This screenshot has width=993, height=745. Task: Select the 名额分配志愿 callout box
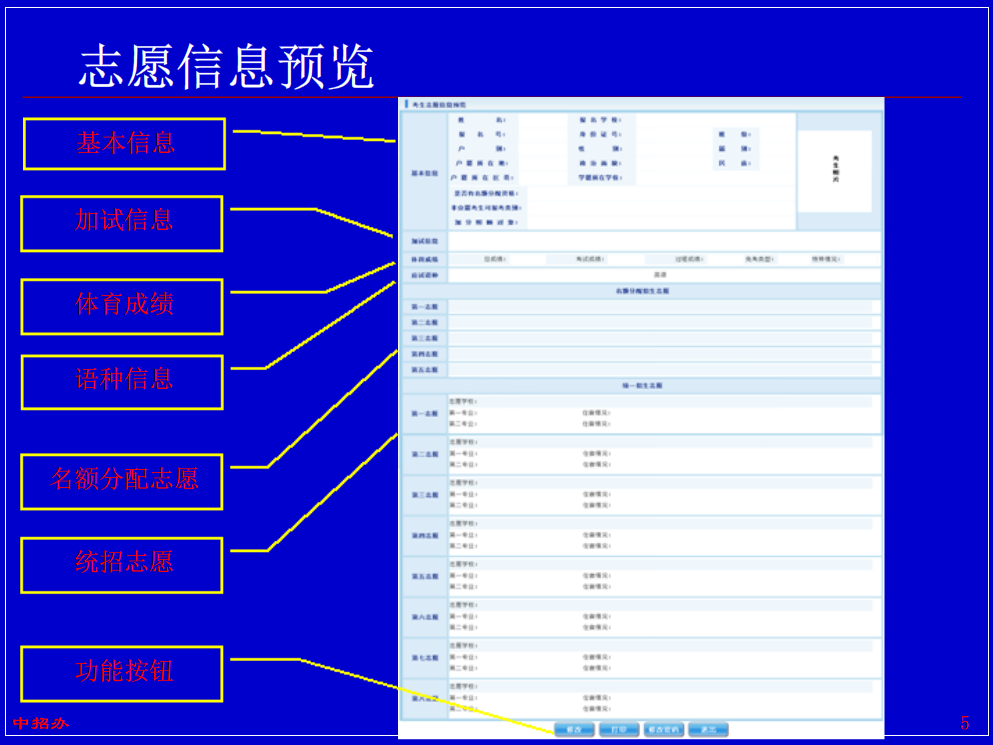(123, 481)
